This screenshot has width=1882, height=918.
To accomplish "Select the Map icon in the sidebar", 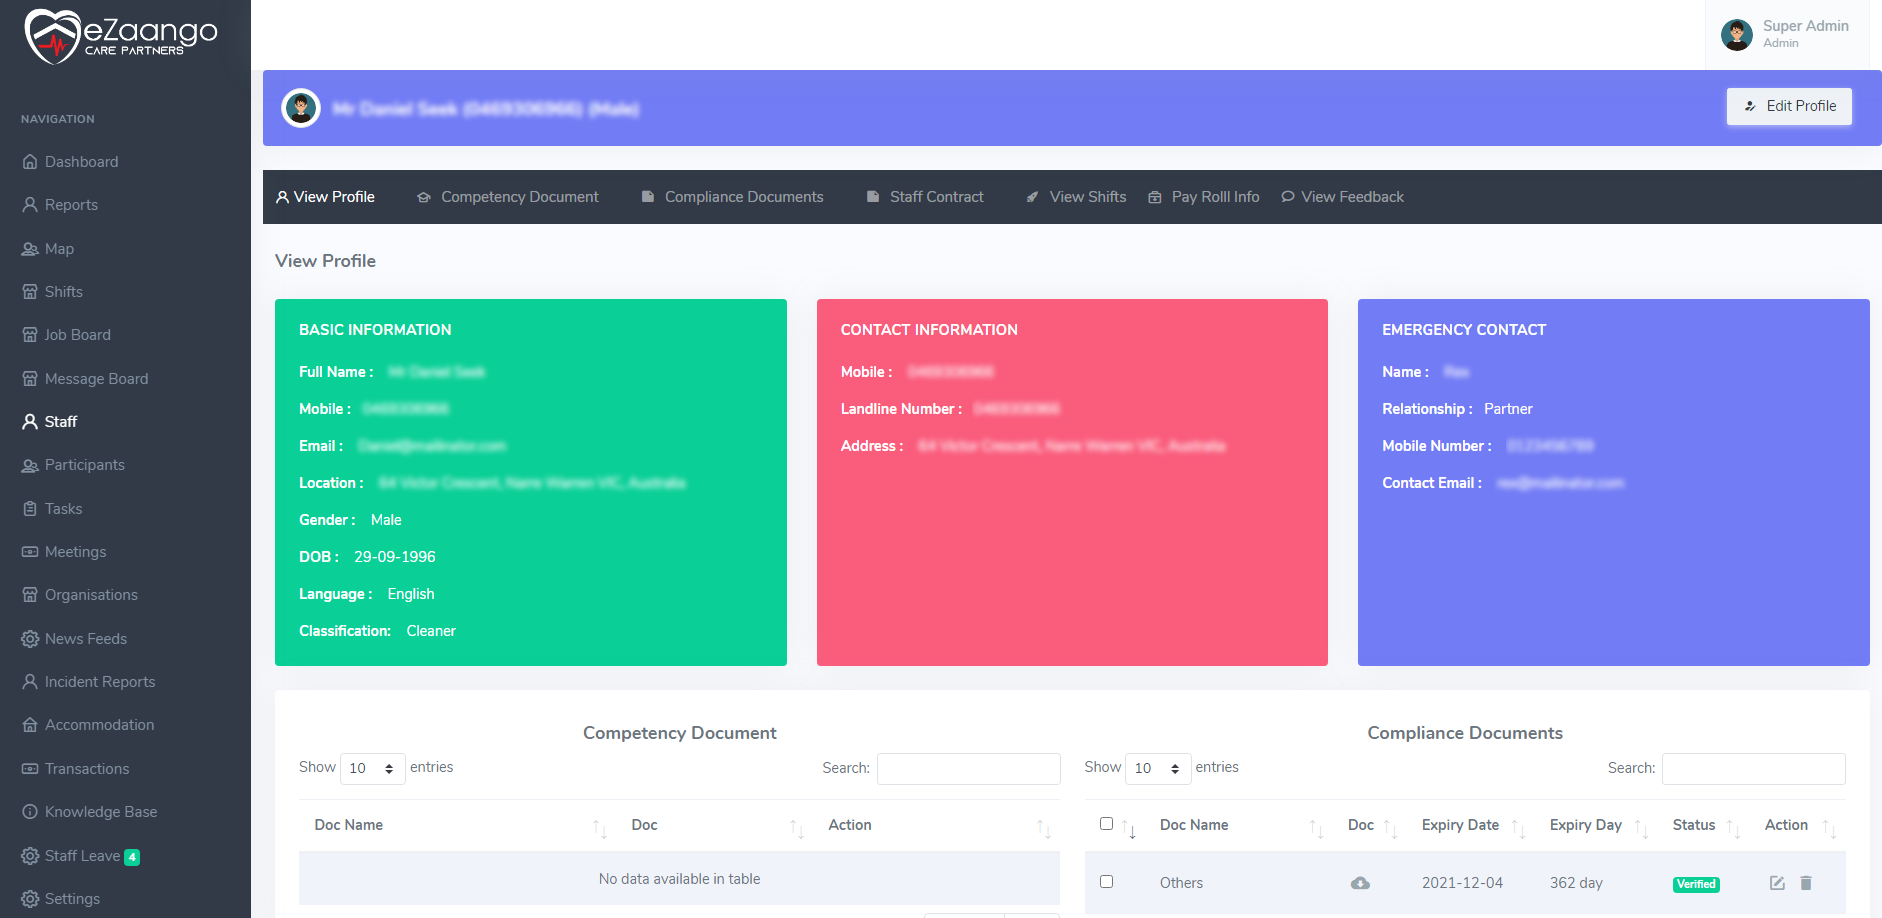I will pyautogui.click(x=30, y=248).
